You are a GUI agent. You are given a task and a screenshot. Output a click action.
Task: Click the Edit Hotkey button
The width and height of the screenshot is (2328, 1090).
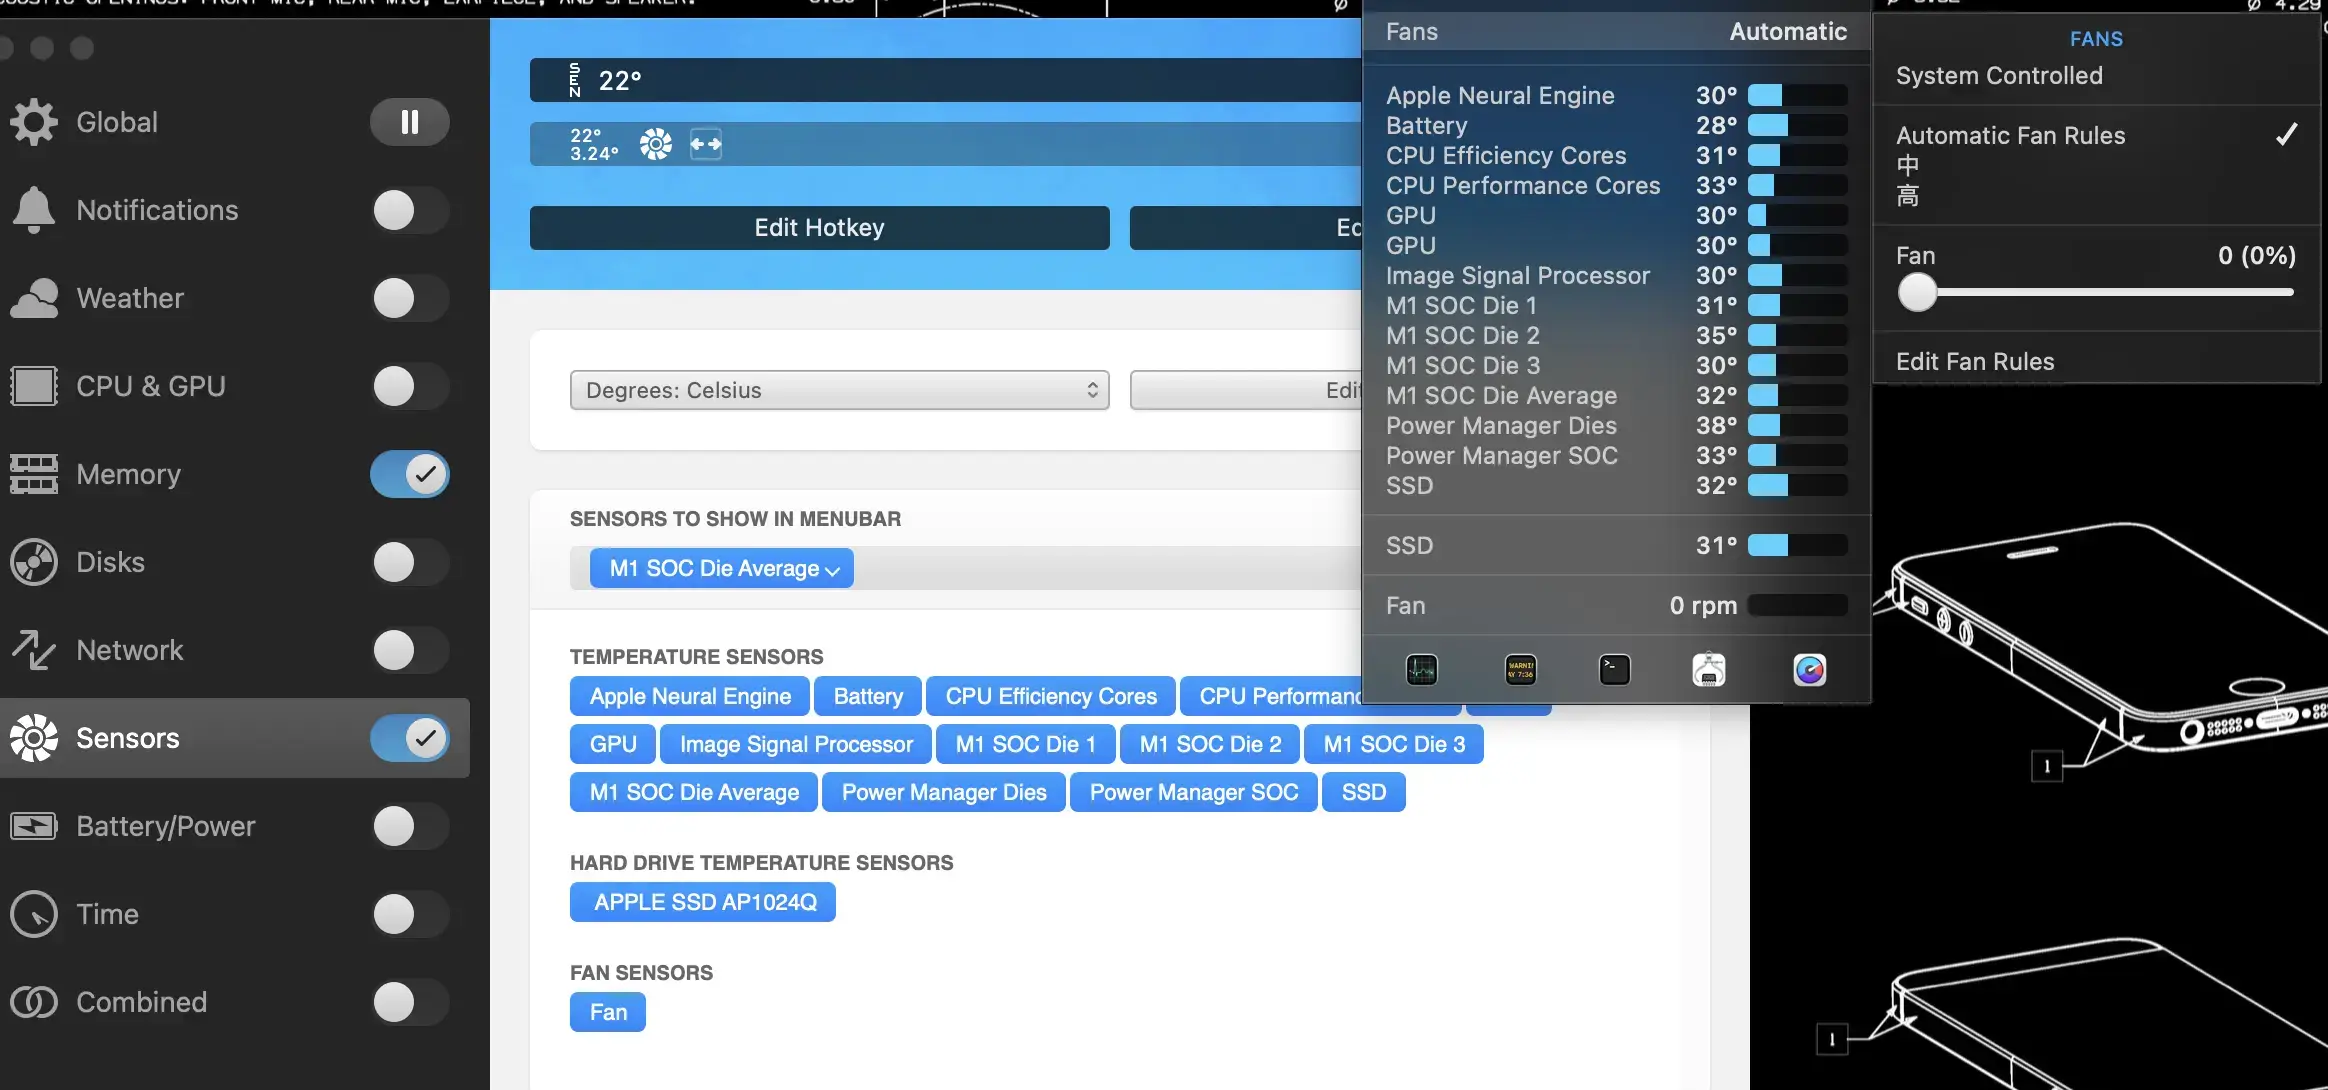coord(818,227)
